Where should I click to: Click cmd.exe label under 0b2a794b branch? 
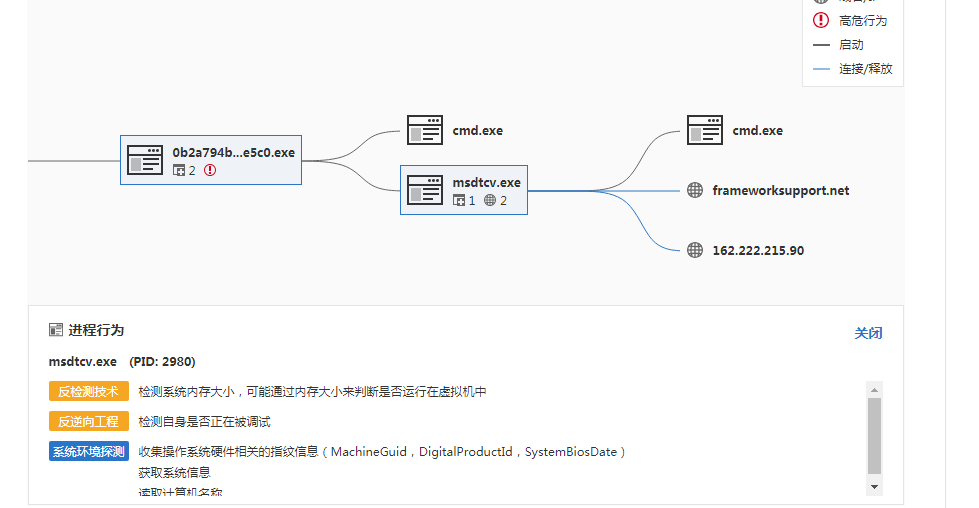pyautogui.click(x=478, y=130)
